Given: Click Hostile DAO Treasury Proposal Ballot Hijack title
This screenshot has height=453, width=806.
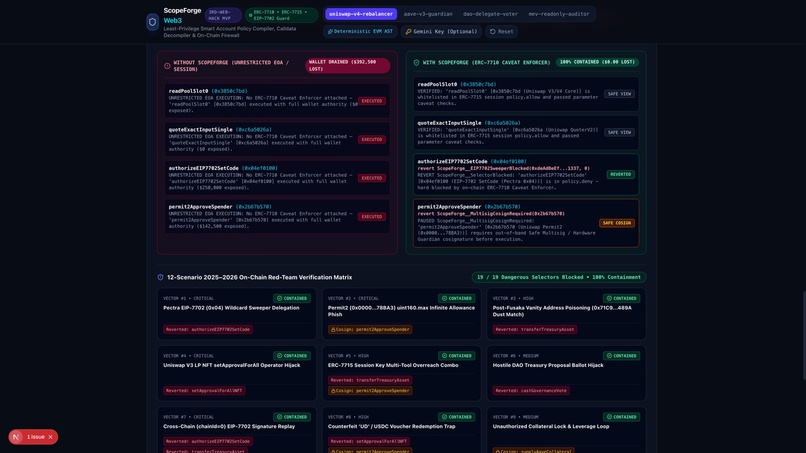Looking at the screenshot, I should 548,366.
